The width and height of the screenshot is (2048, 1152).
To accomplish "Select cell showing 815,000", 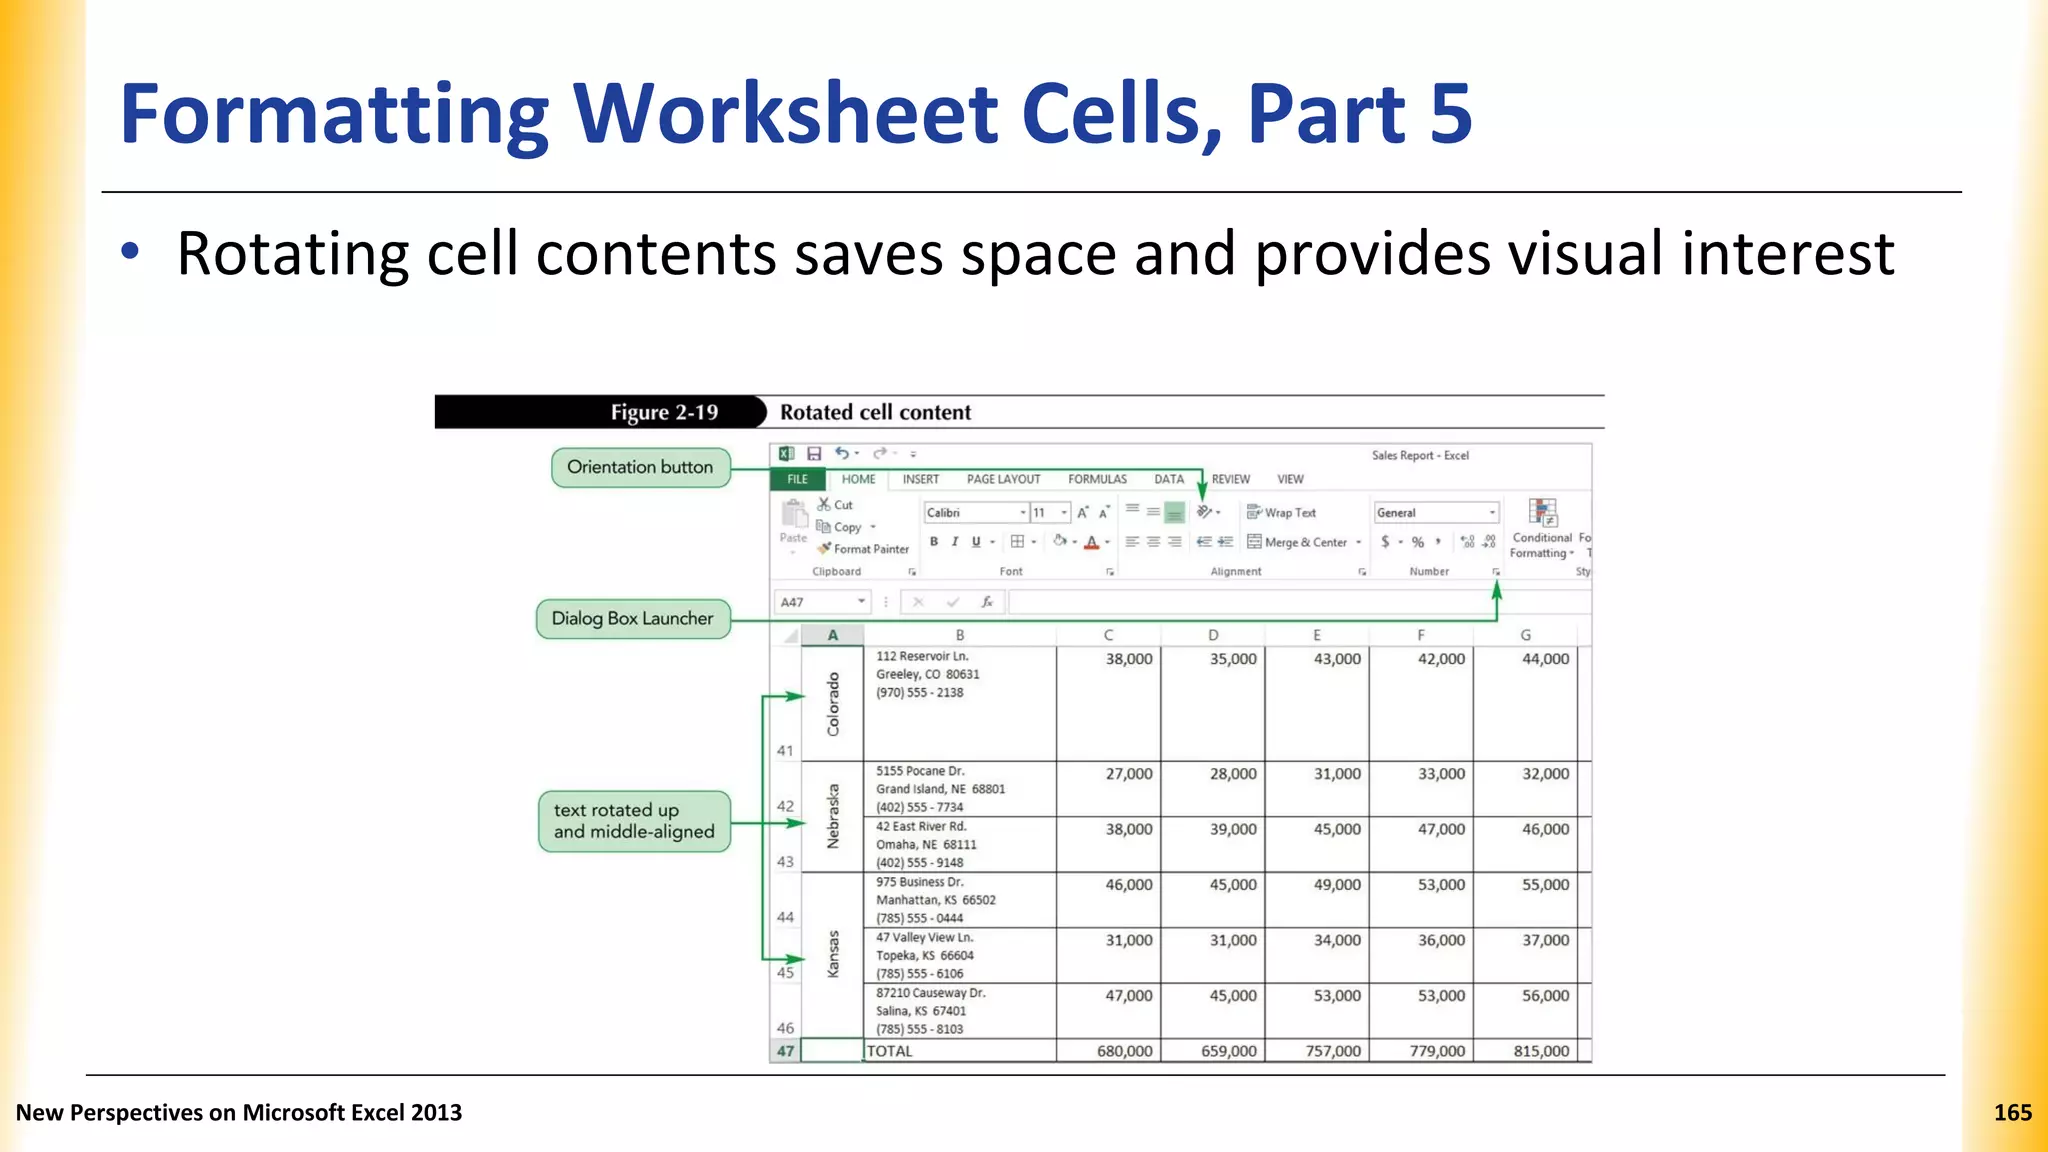I will 1525,1051.
